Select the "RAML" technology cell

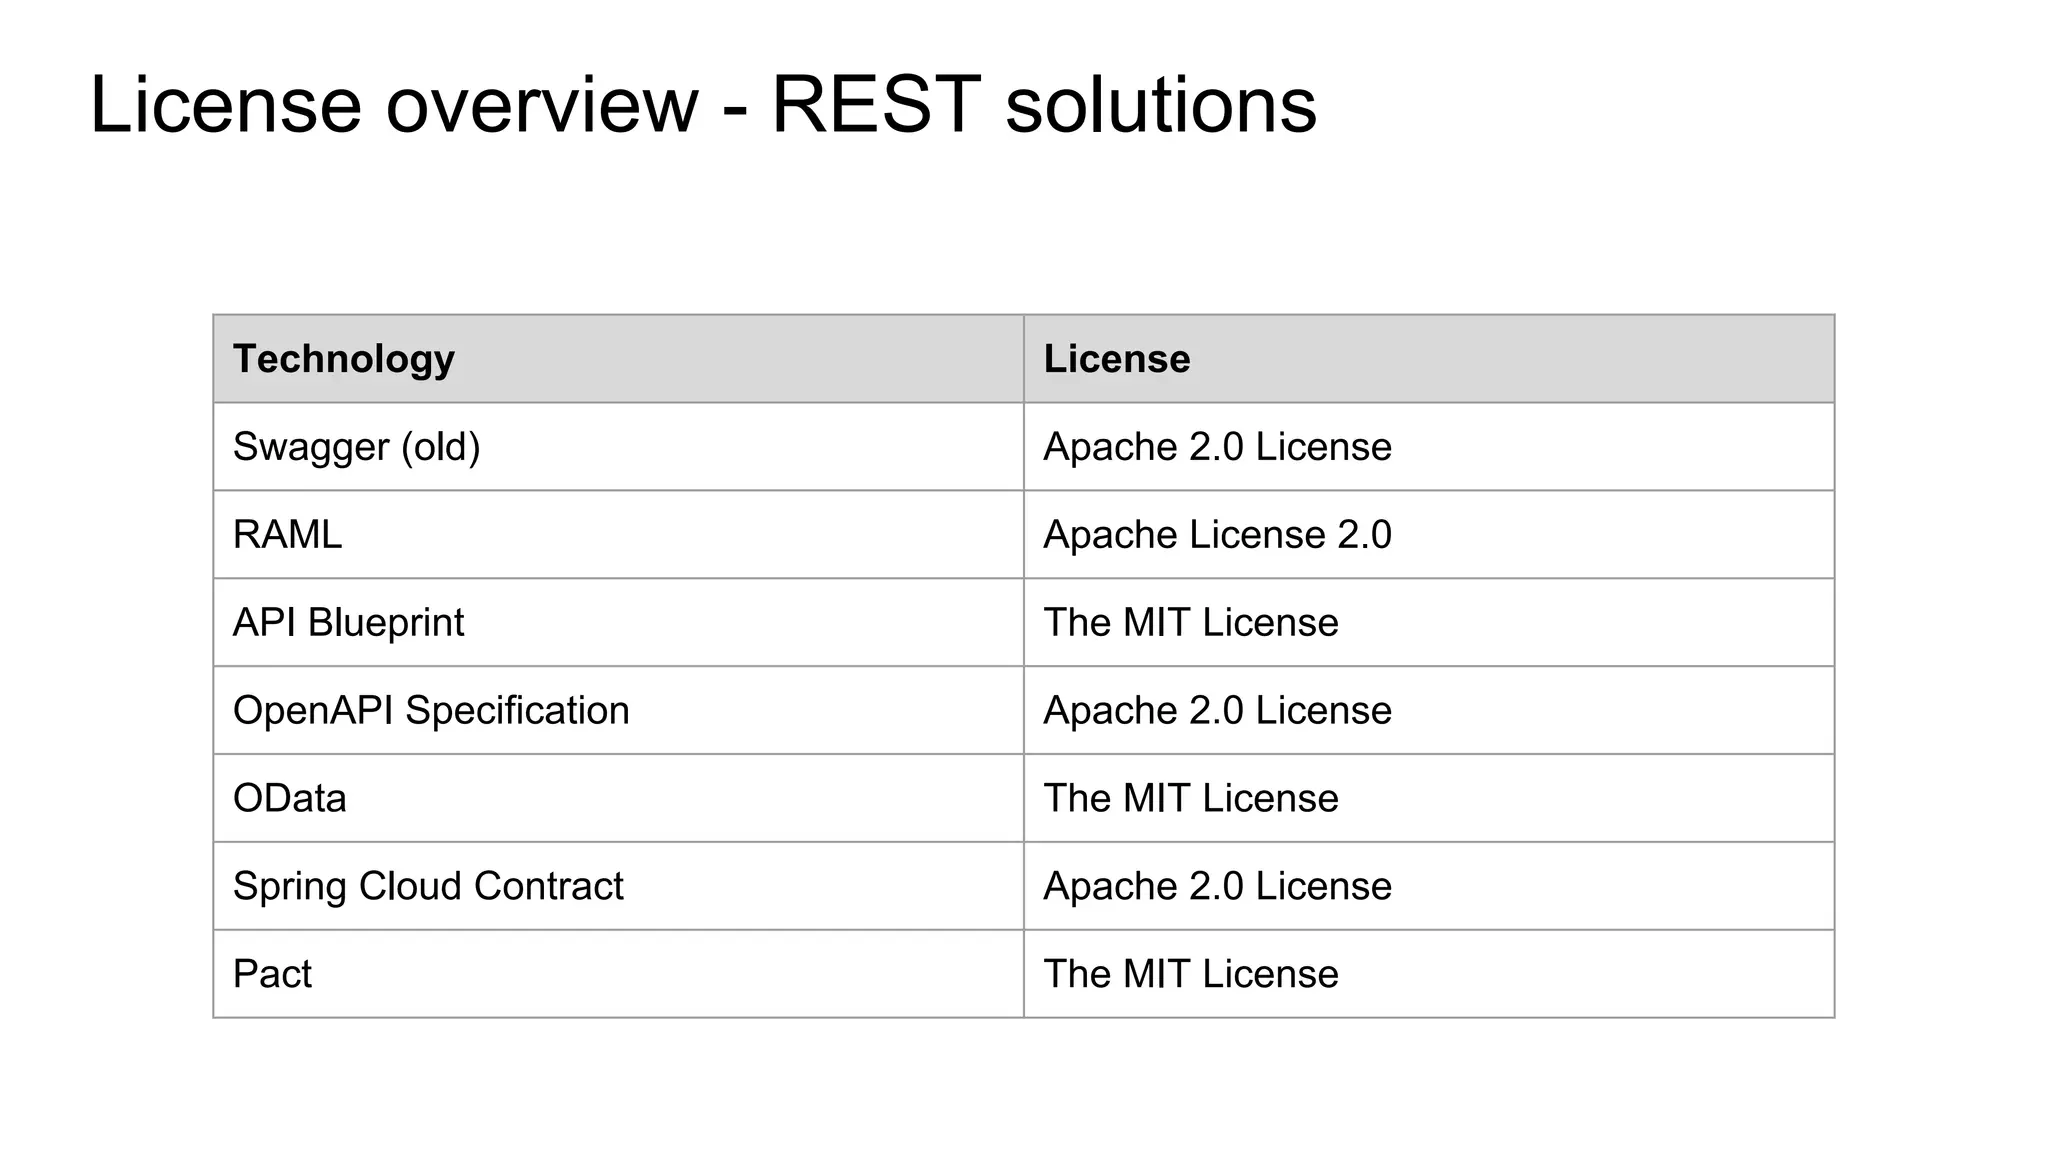[287, 535]
